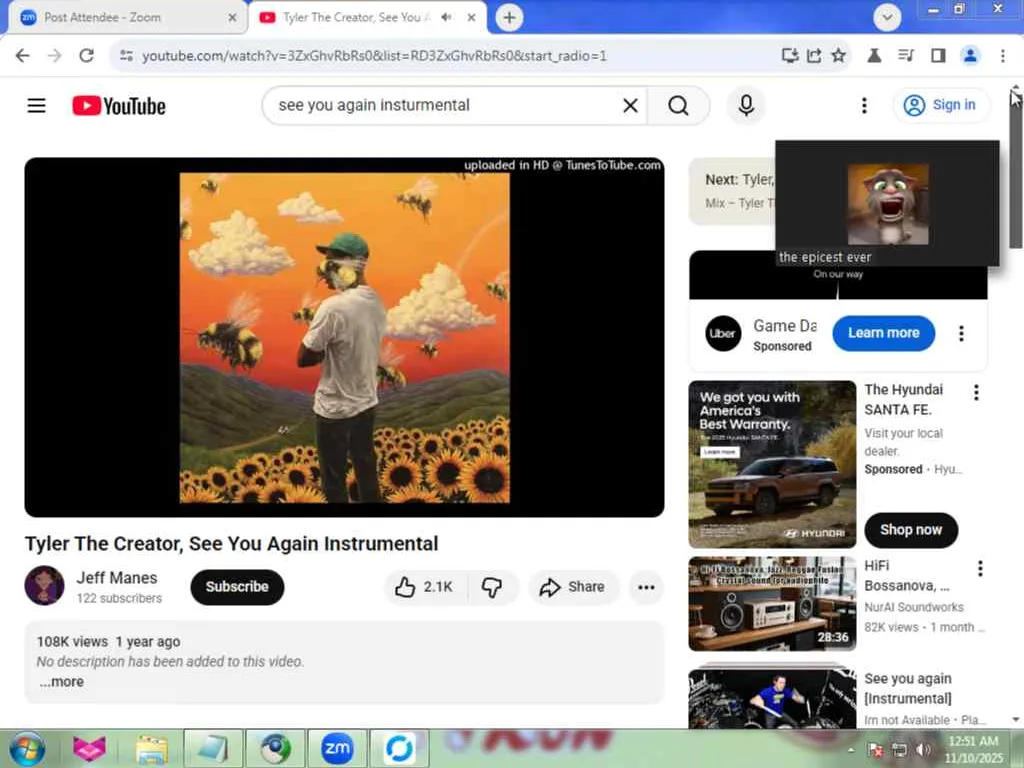Open the blue circular arrows taskbar app
This screenshot has height=768, width=1024.
pos(399,748)
